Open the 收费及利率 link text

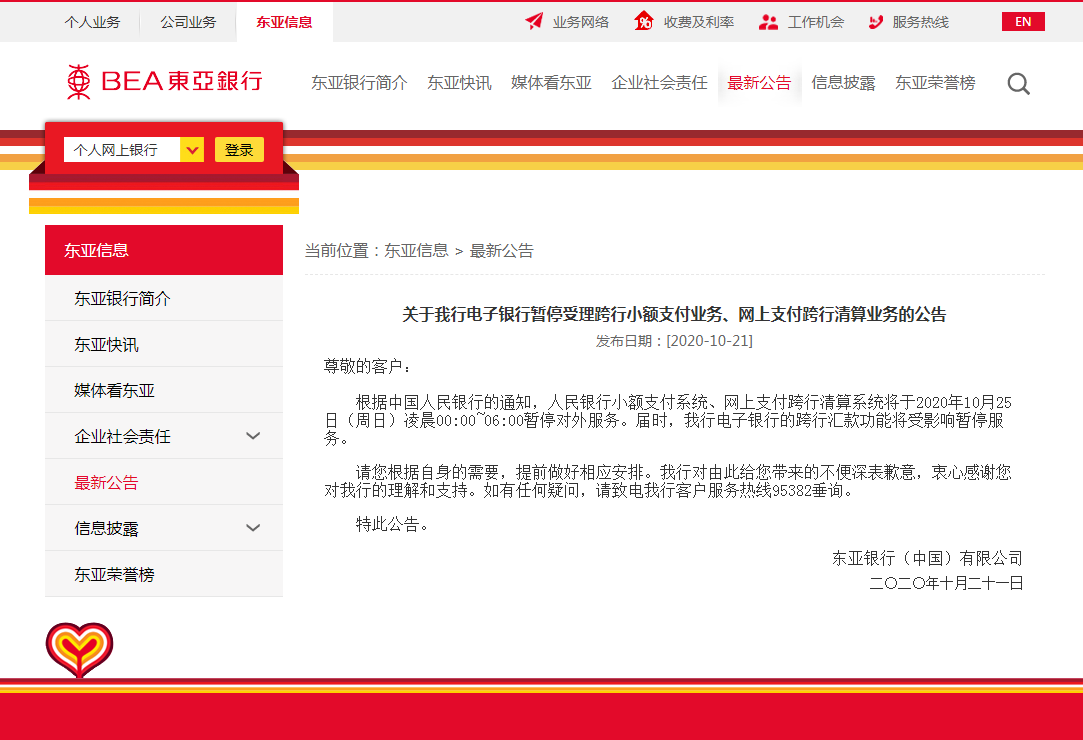pos(698,22)
